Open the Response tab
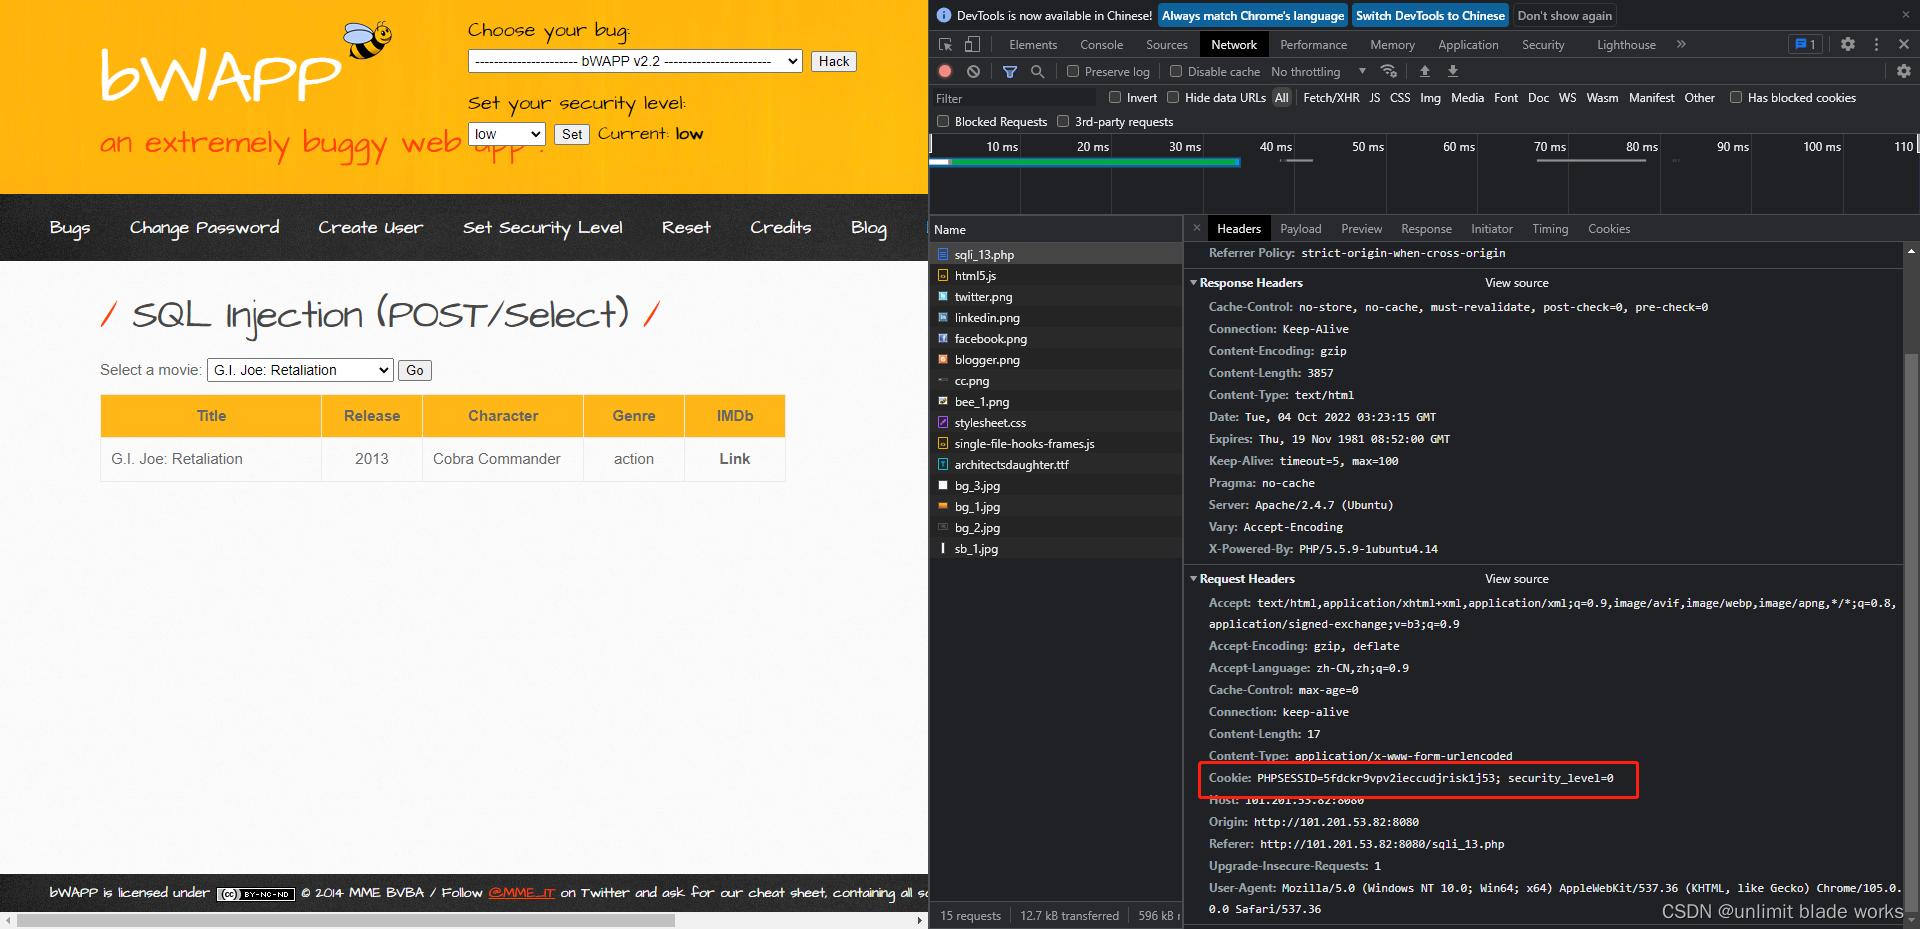1920x929 pixels. pyautogui.click(x=1426, y=228)
